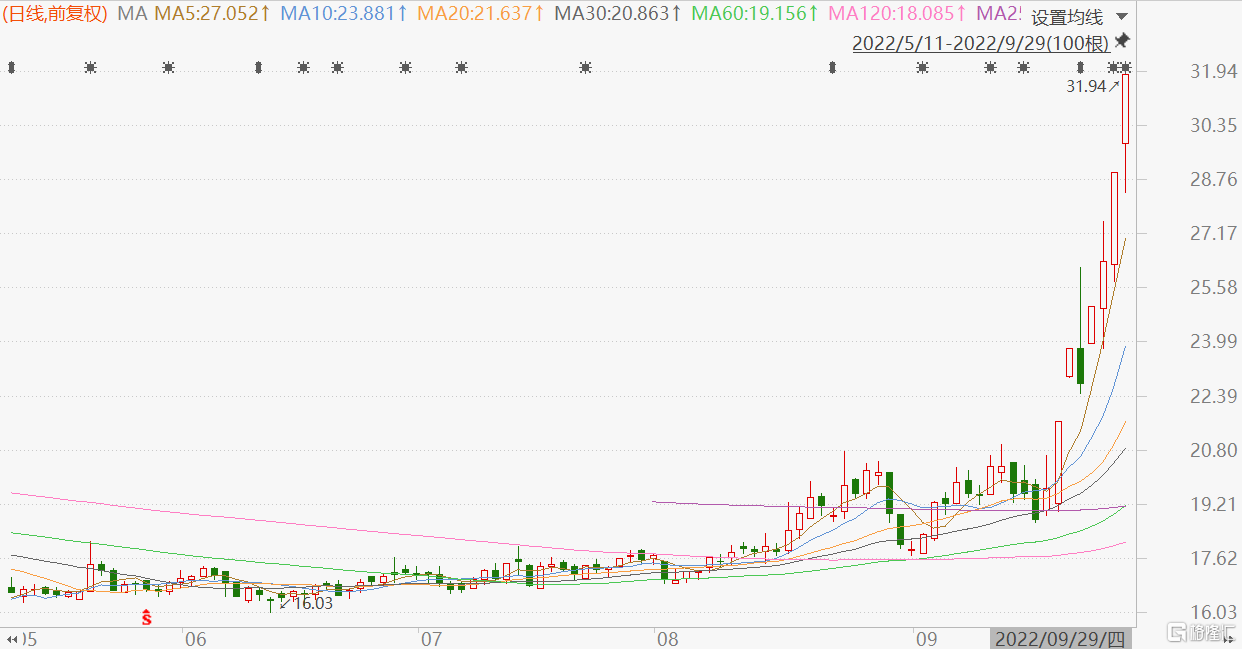Select the MA10:23.881 indicator label
This screenshot has width=1242, height=649.
click(344, 14)
